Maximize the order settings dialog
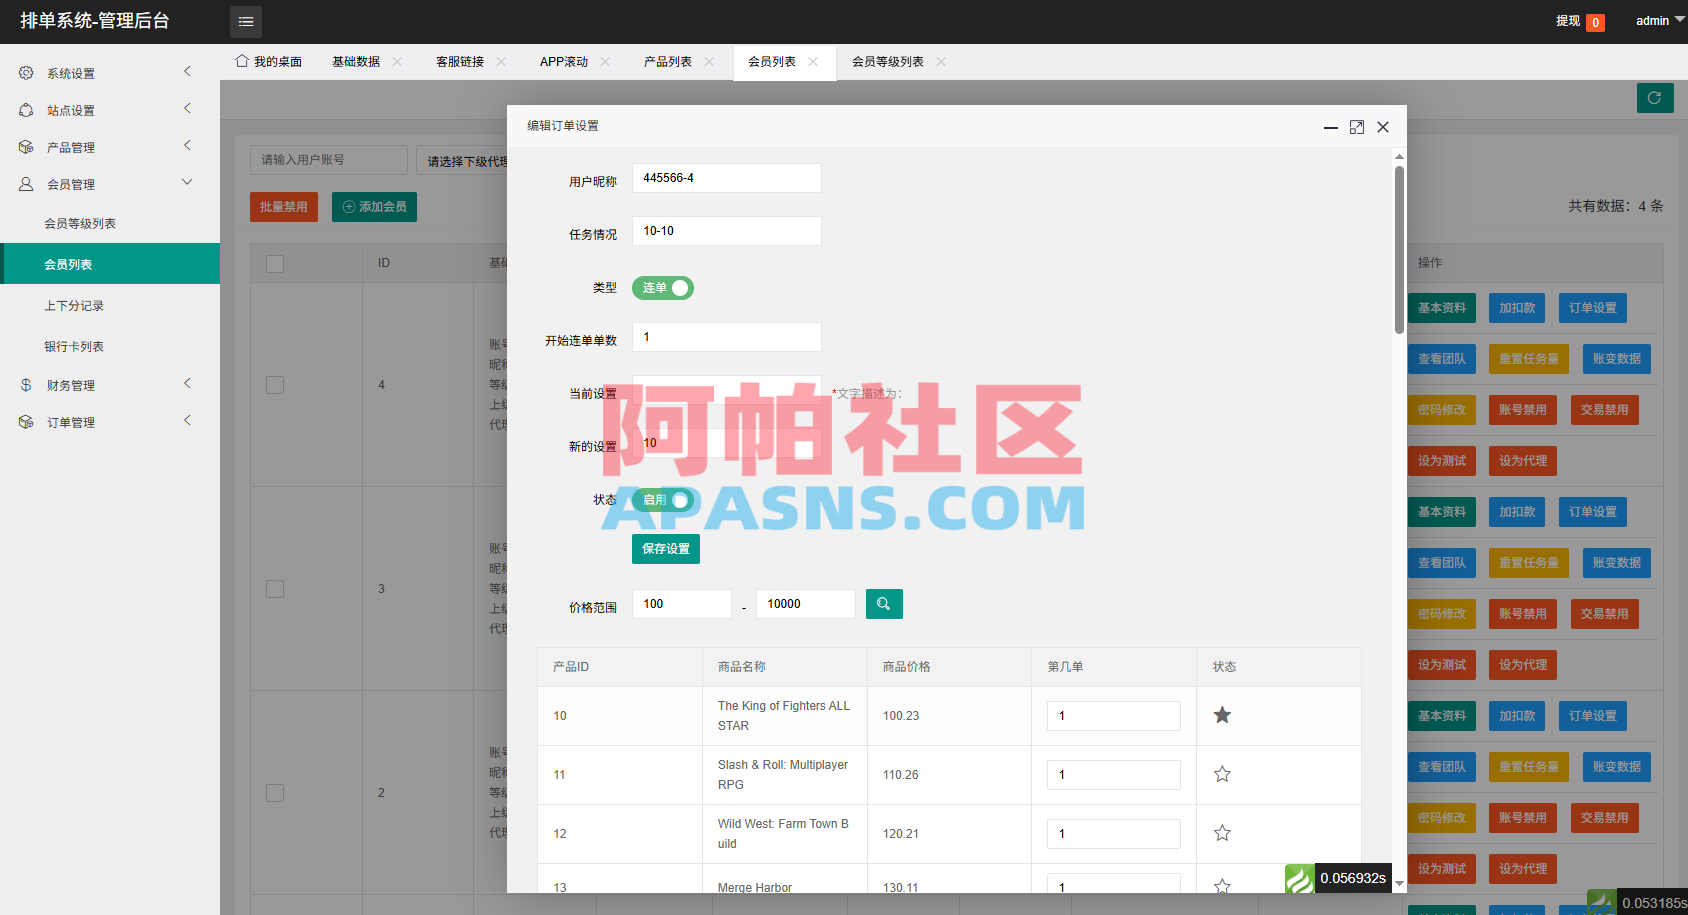The image size is (1688, 915). 1357,127
